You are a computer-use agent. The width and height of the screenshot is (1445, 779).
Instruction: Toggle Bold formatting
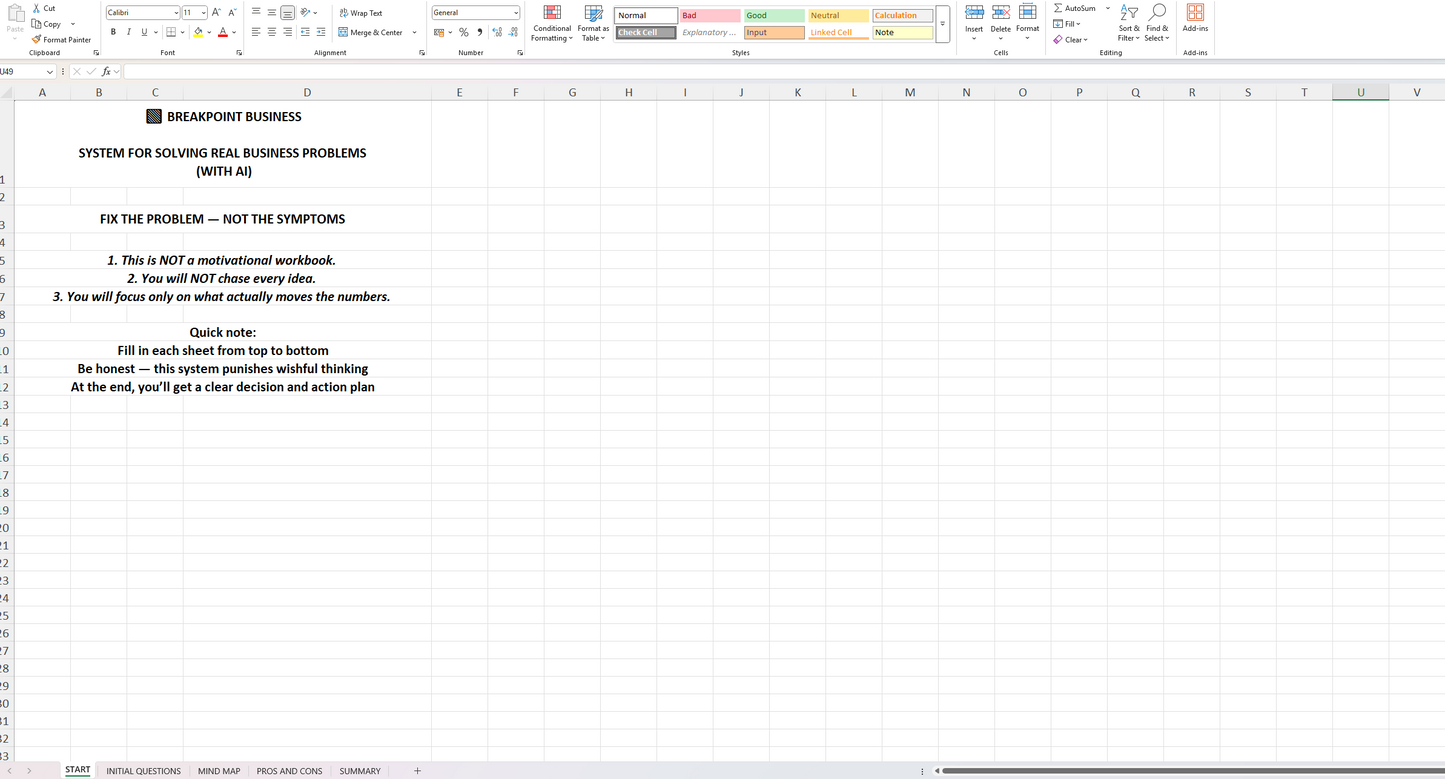tap(113, 32)
